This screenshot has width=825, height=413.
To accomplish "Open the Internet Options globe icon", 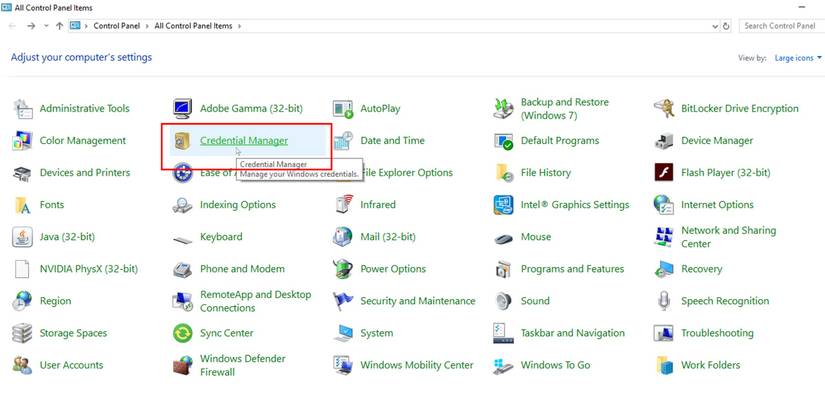I will click(x=664, y=205).
